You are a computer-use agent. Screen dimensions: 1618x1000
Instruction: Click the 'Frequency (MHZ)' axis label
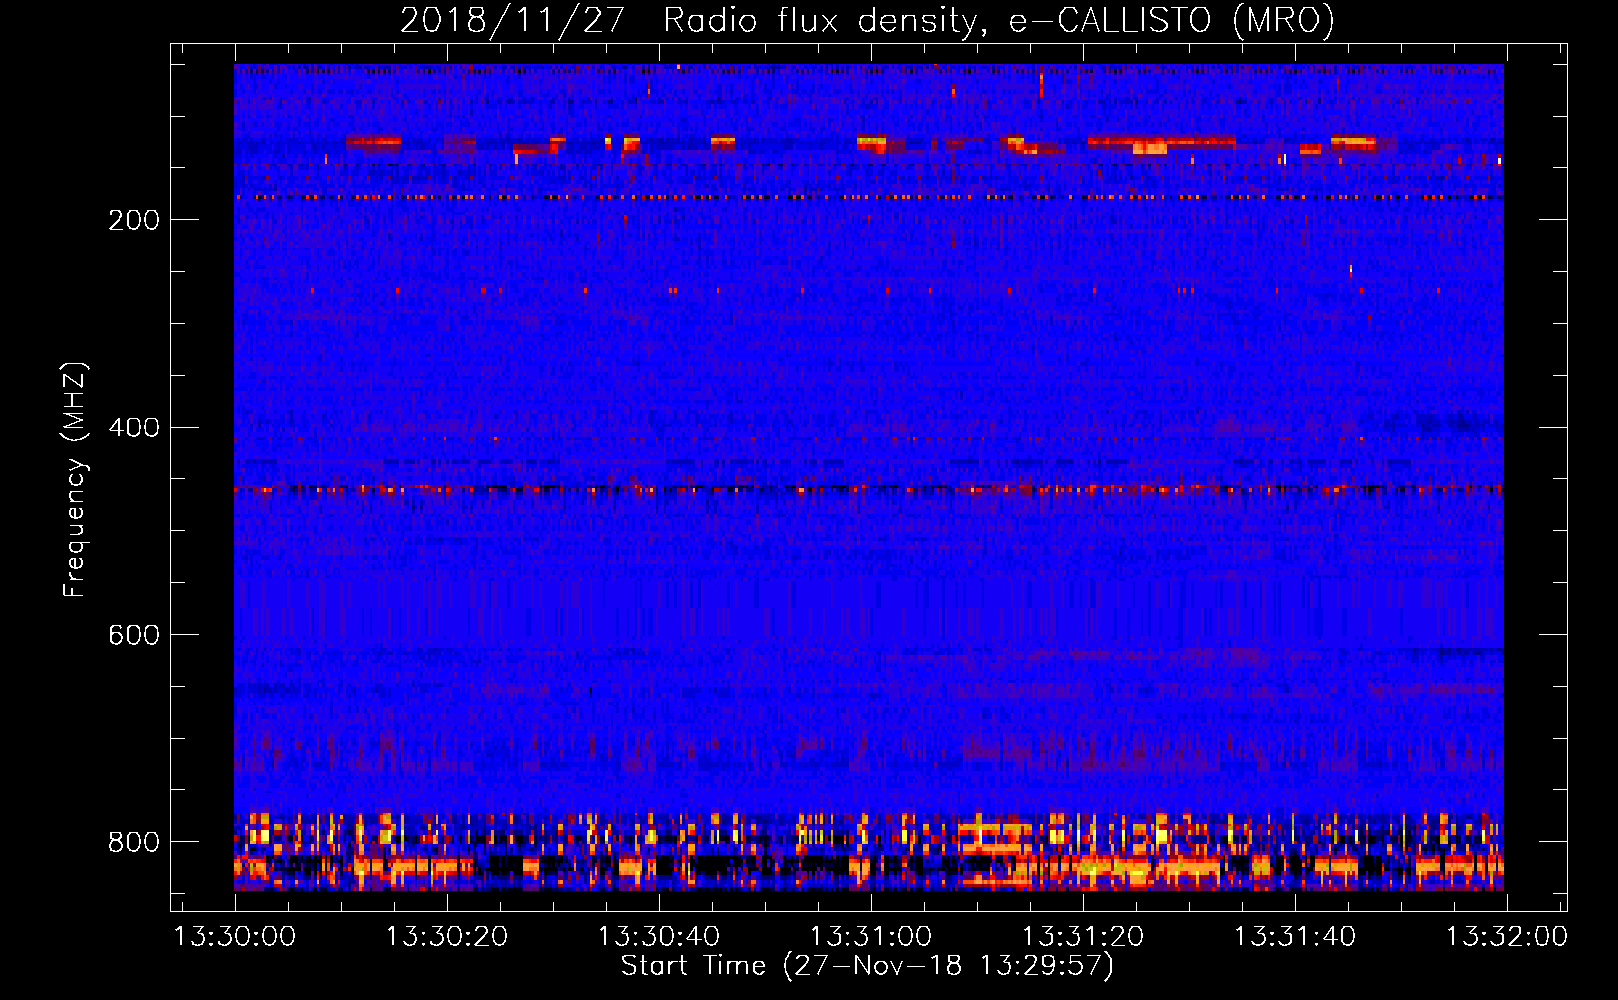[x=75, y=480]
